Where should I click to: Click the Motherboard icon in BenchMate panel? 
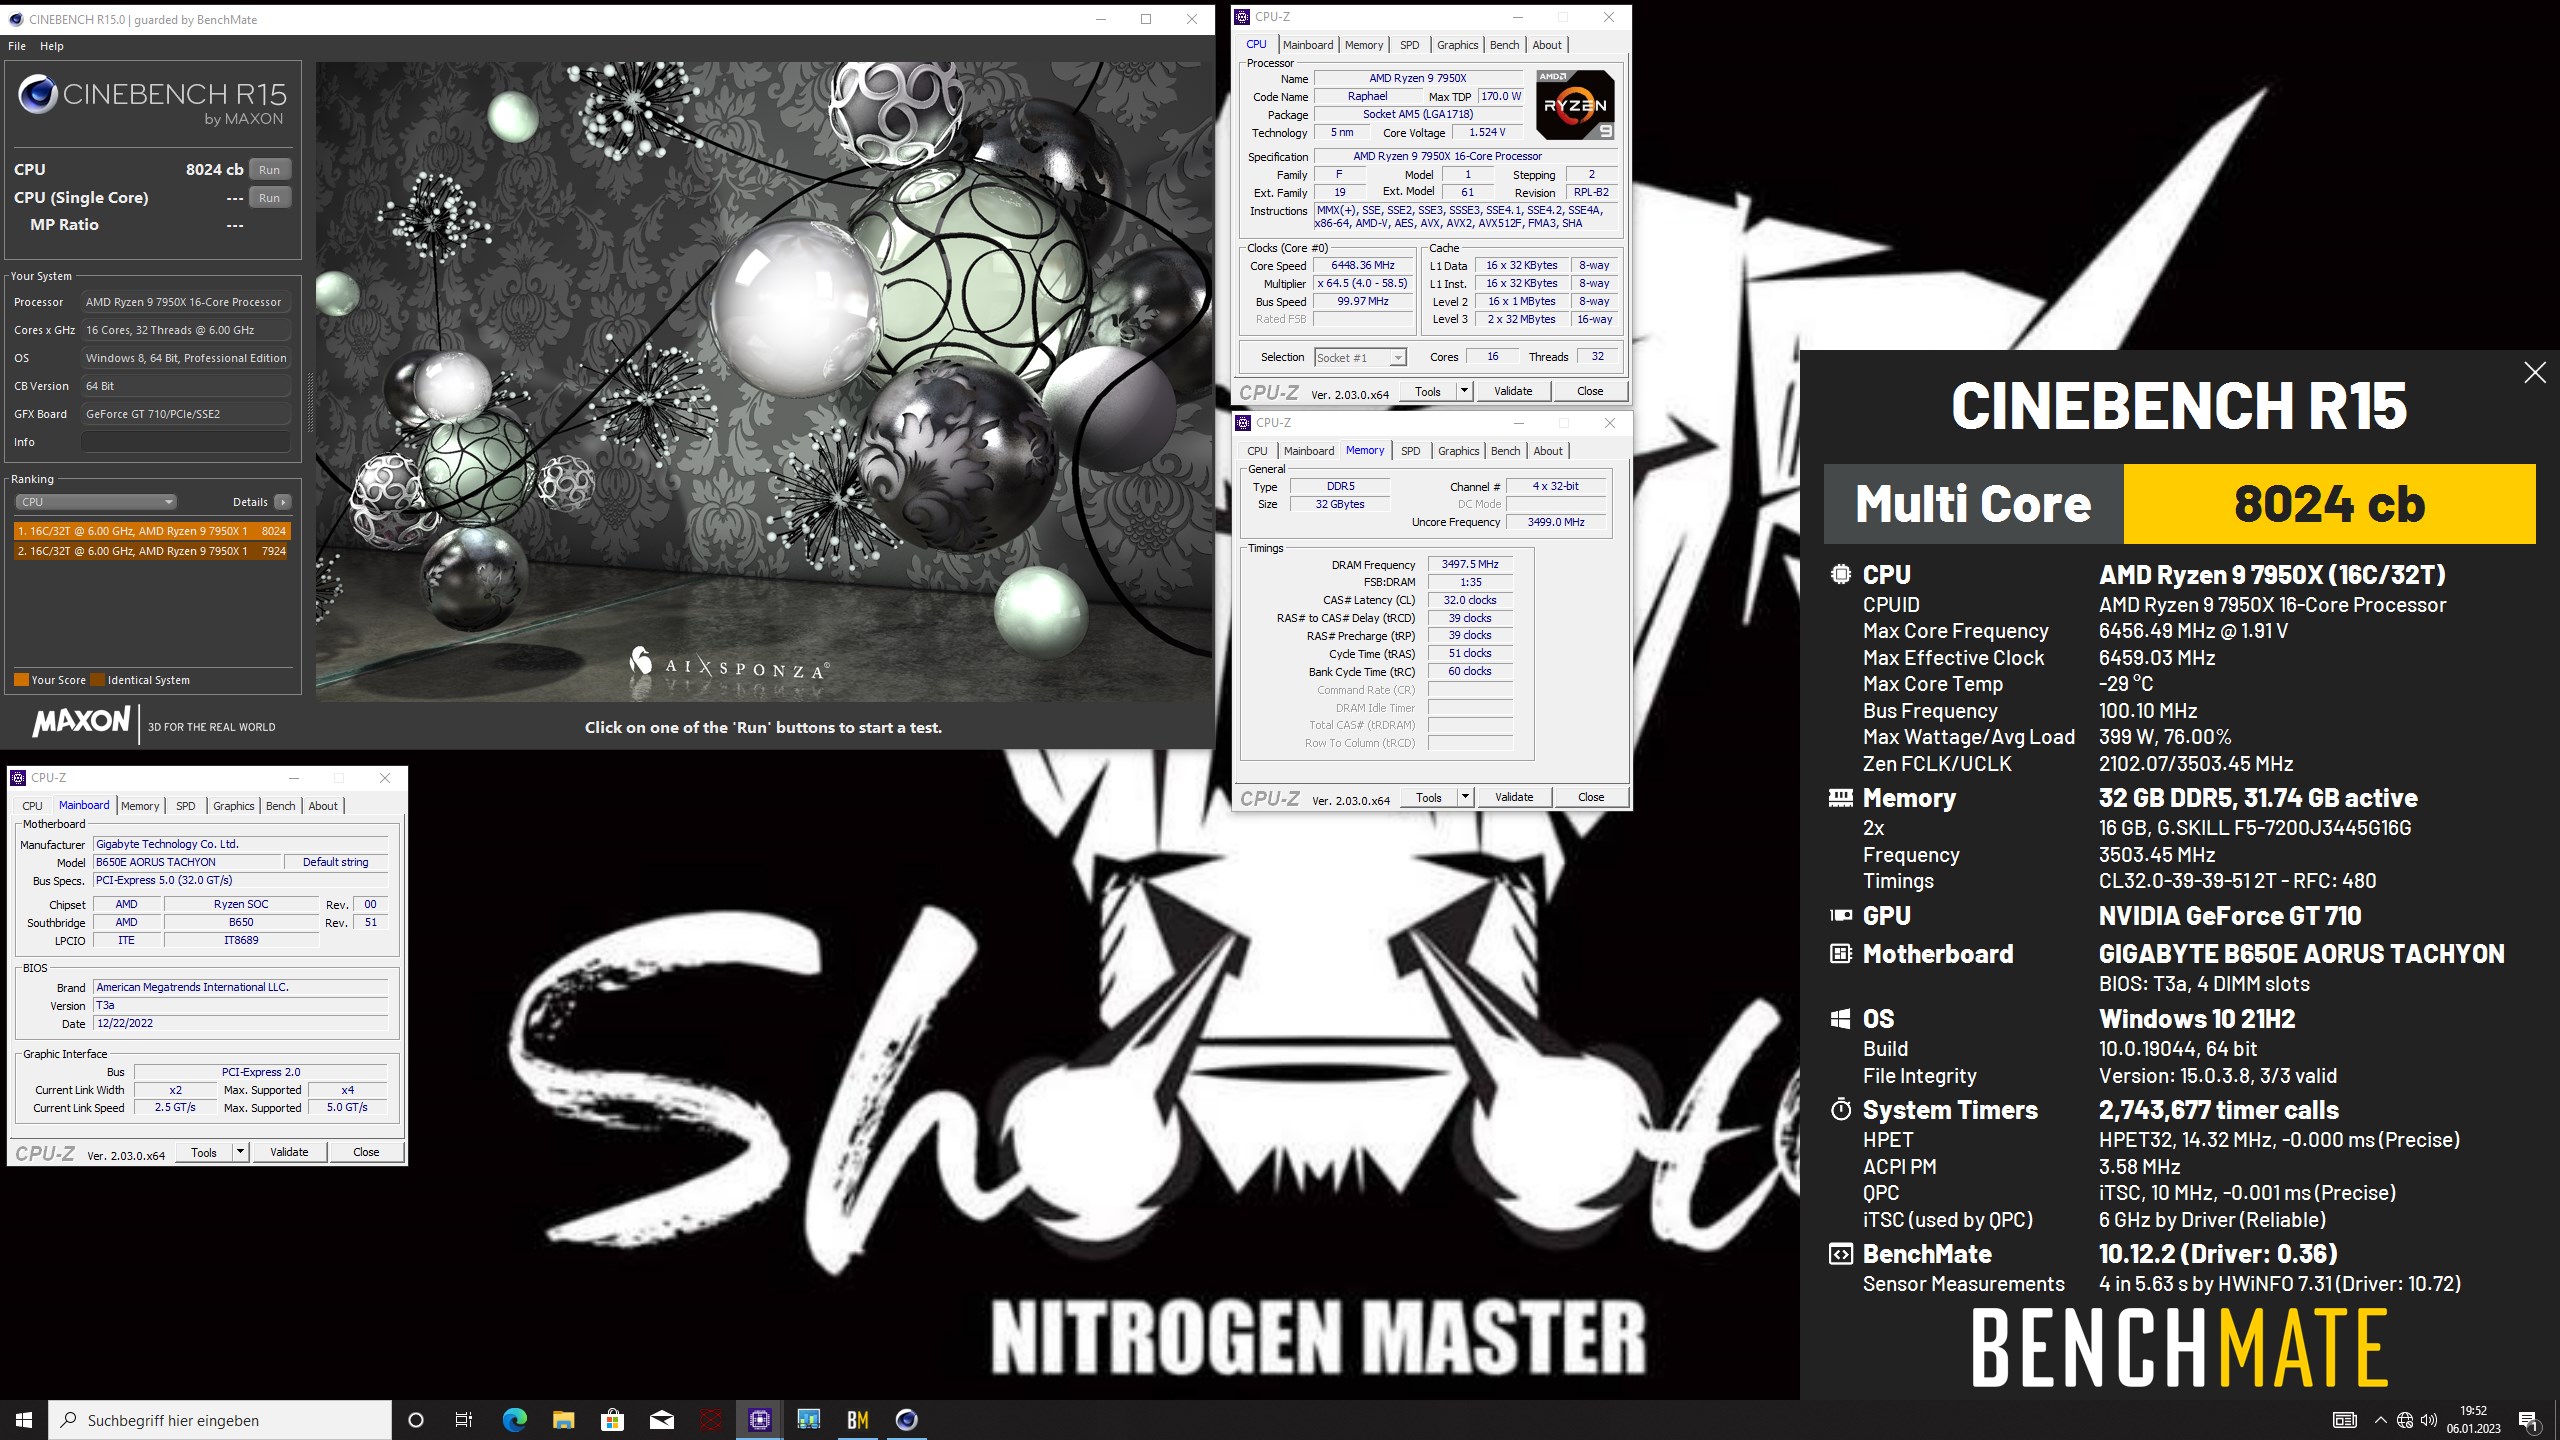[x=1840, y=953]
